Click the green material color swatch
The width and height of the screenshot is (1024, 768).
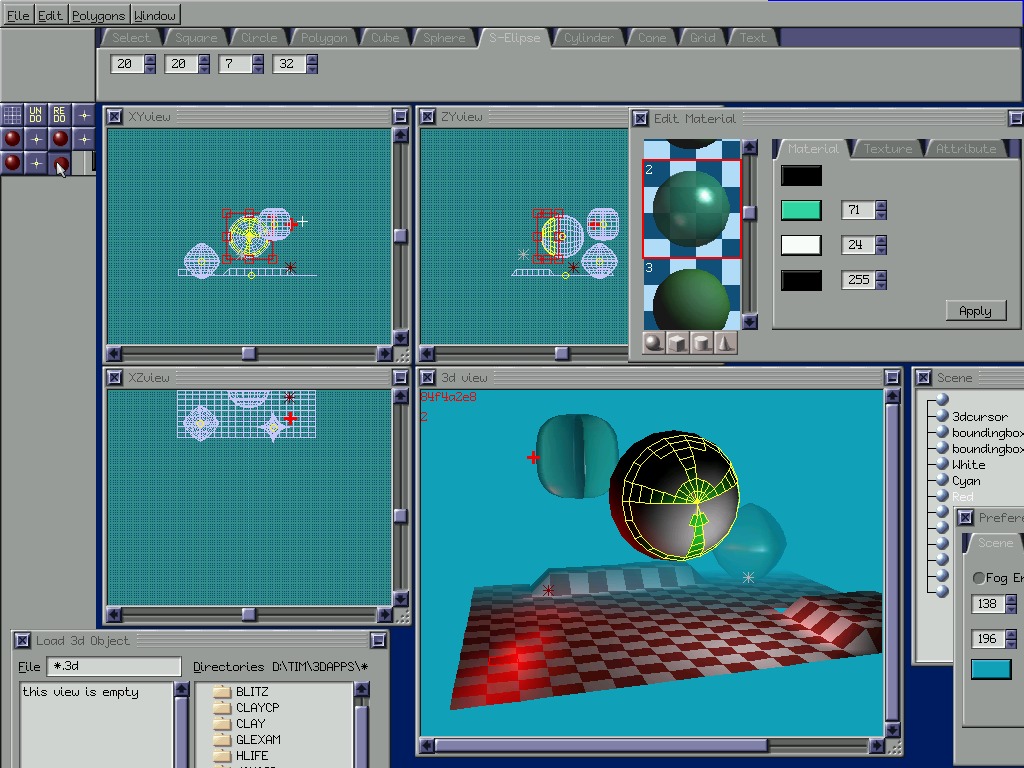point(801,210)
